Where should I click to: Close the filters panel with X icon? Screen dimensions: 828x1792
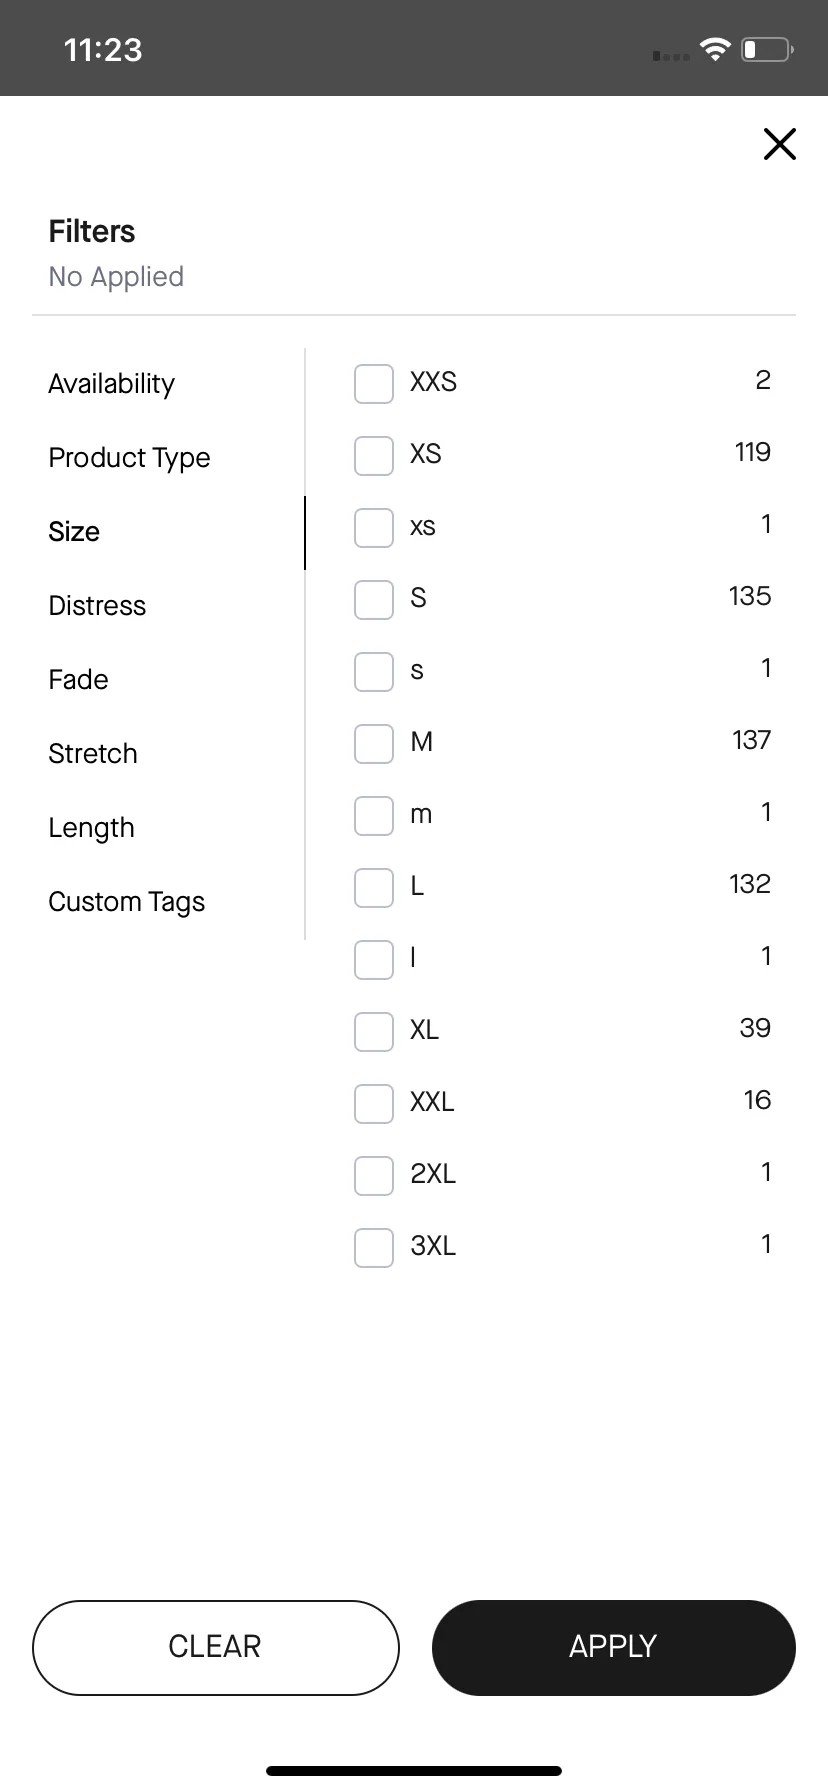779,144
